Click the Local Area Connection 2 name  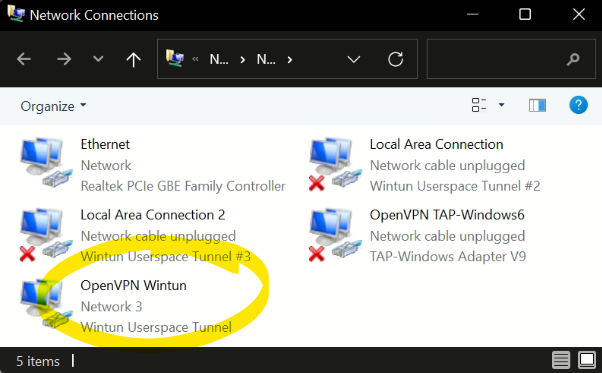point(153,215)
